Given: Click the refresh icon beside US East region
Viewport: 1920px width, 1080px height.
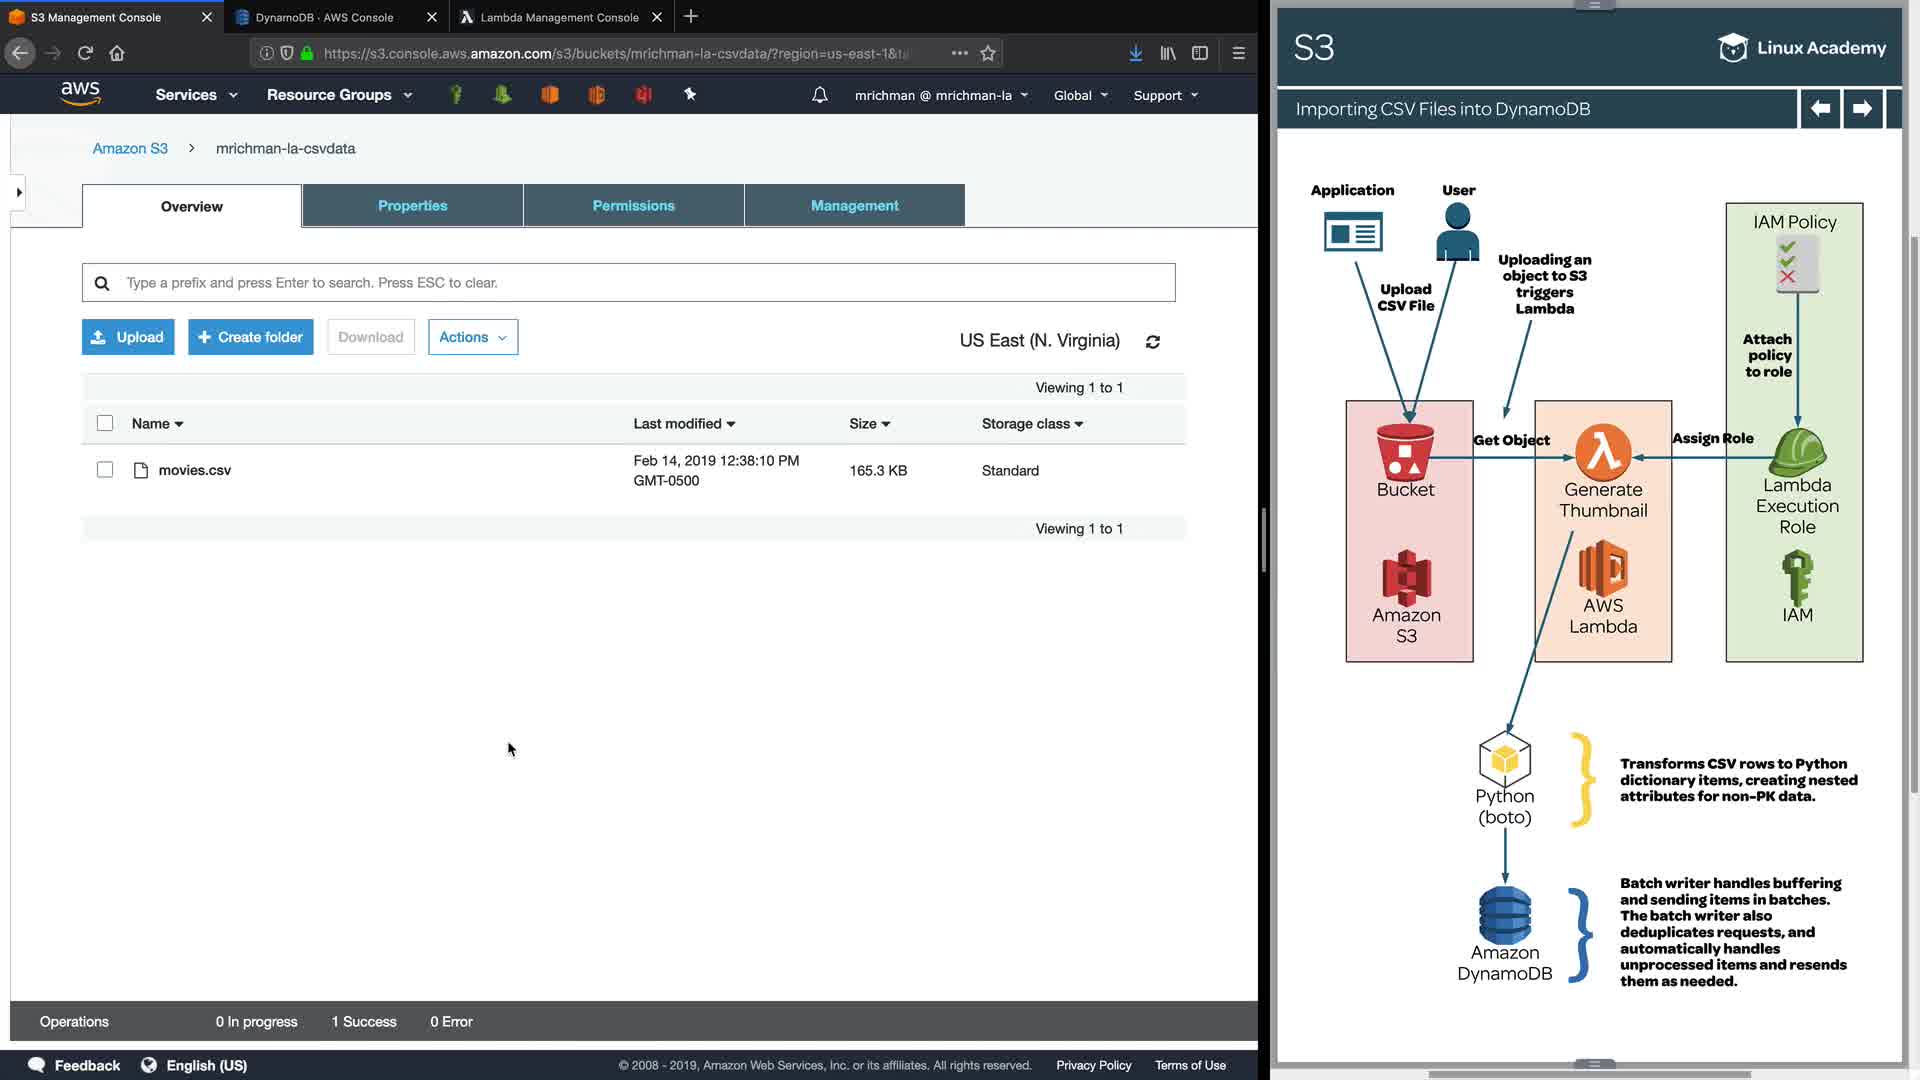Looking at the screenshot, I should [x=1153, y=342].
